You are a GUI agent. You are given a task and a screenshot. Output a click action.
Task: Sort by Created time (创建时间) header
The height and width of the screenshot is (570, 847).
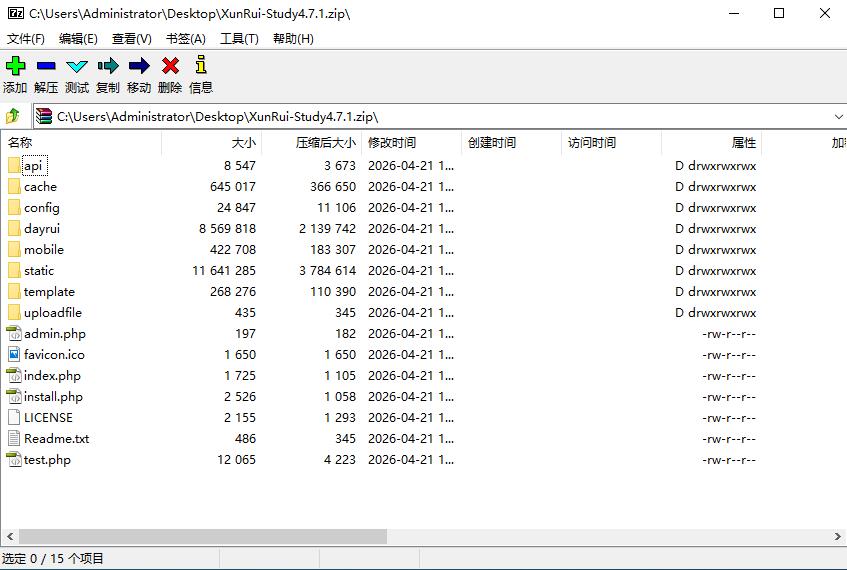[511, 143]
